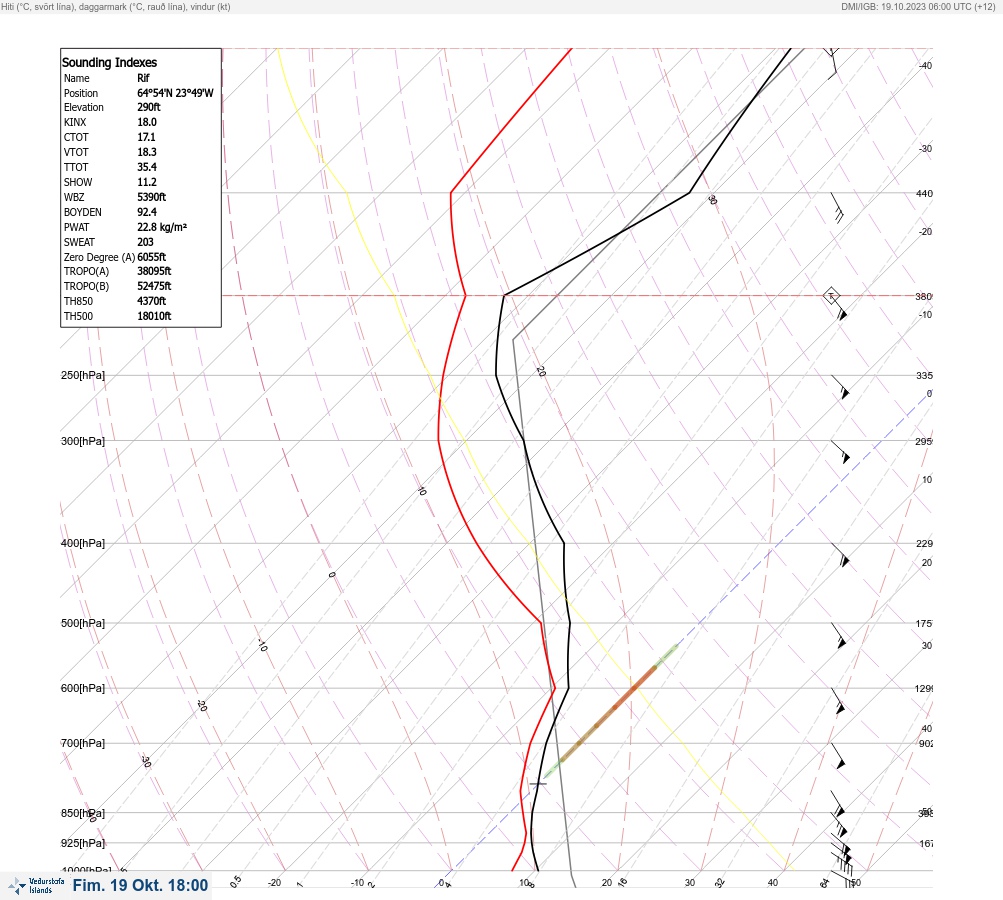
Task: Click the WBZ value 5390ft
Action: click(x=152, y=197)
